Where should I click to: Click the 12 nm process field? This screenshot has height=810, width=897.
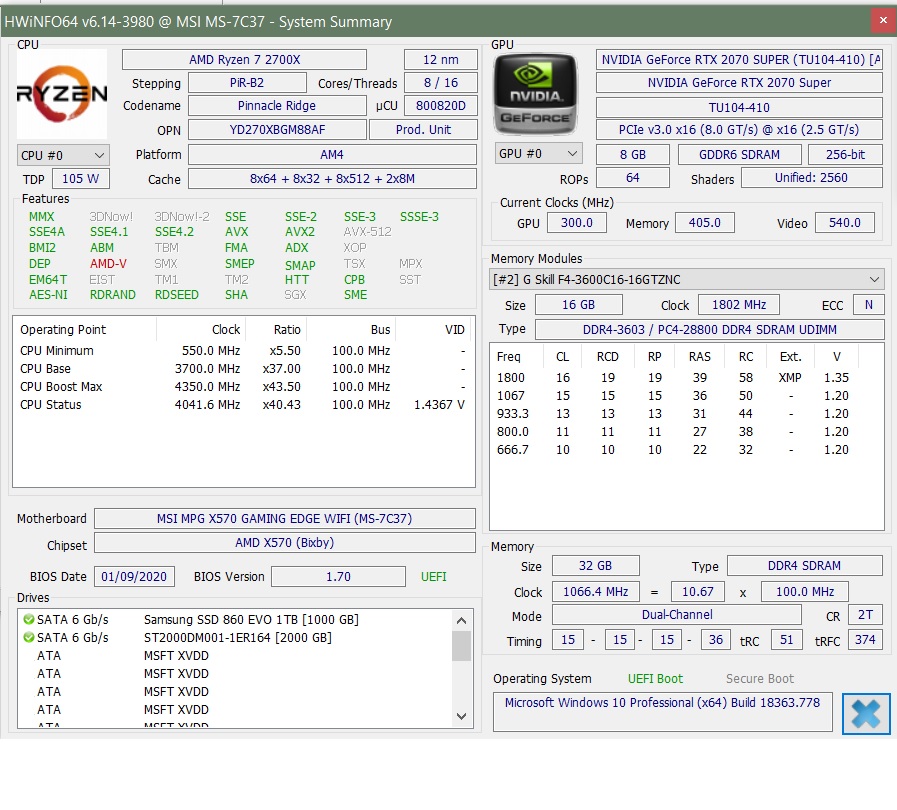[440, 59]
